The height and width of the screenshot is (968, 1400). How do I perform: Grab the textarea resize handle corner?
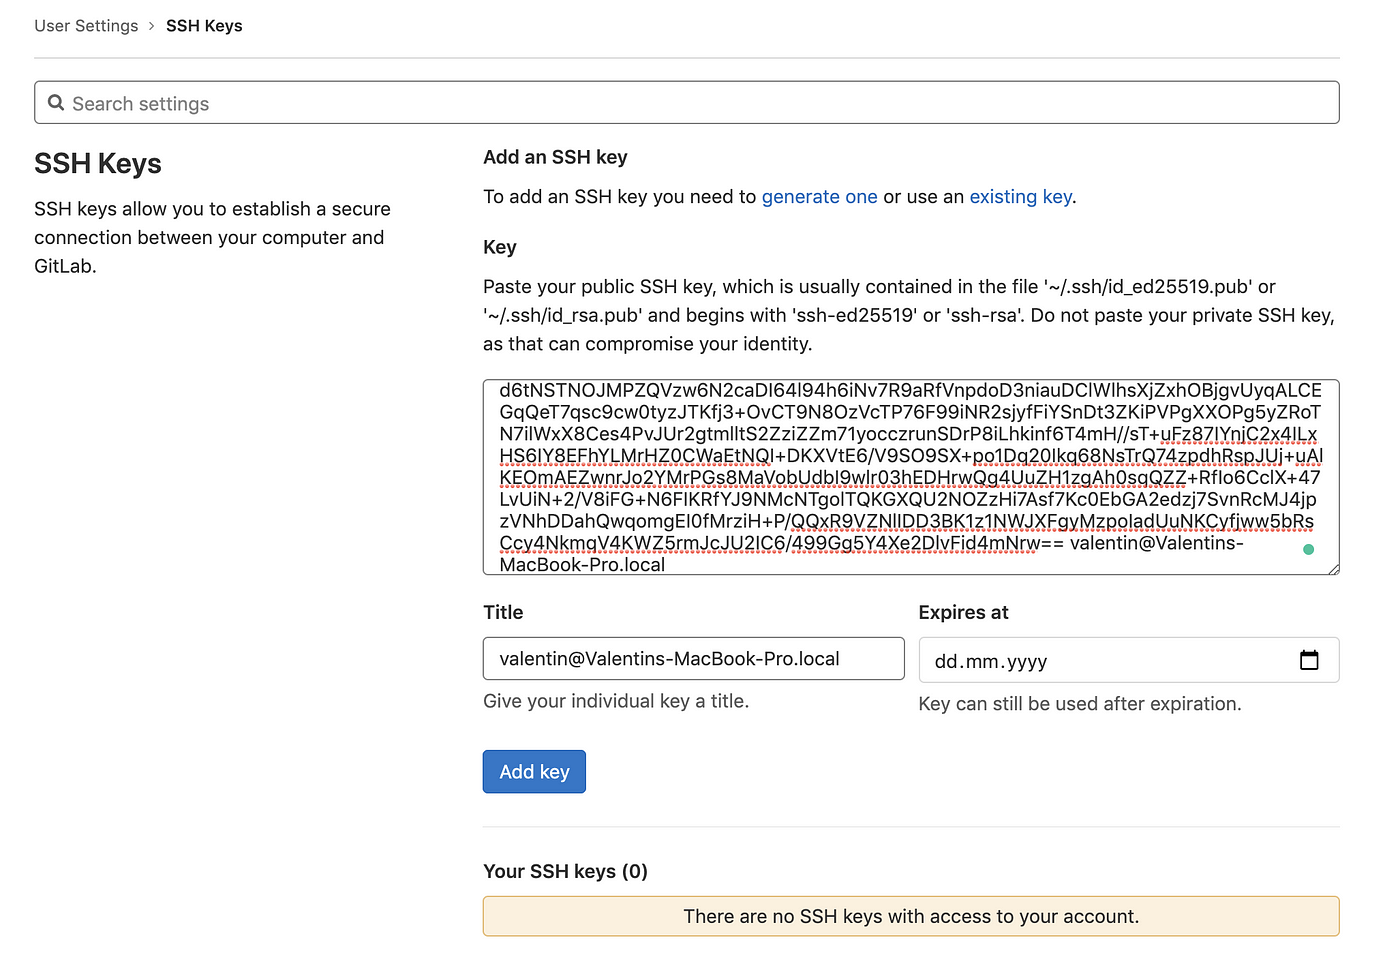(x=1333, y=568)
